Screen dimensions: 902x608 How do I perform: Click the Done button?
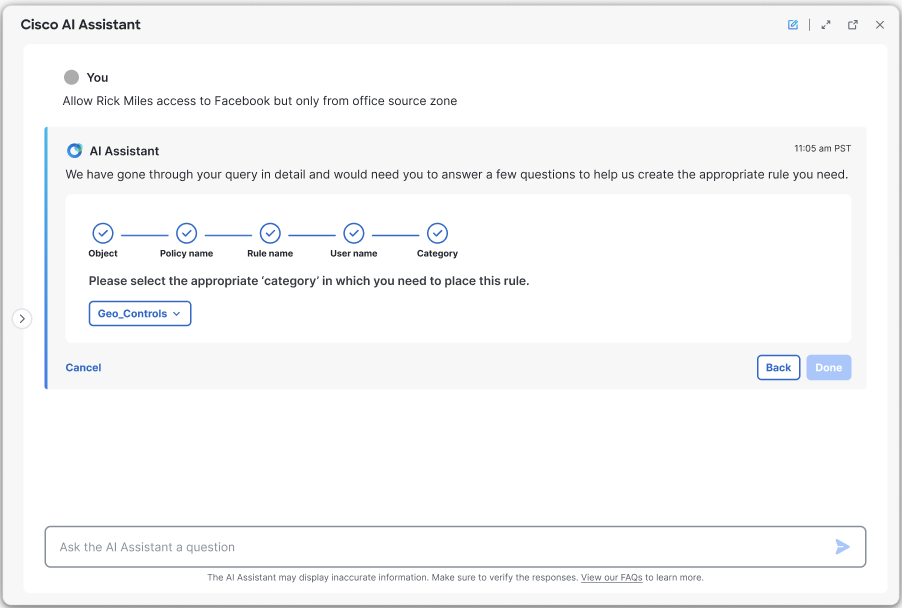[x=828, y=368]
